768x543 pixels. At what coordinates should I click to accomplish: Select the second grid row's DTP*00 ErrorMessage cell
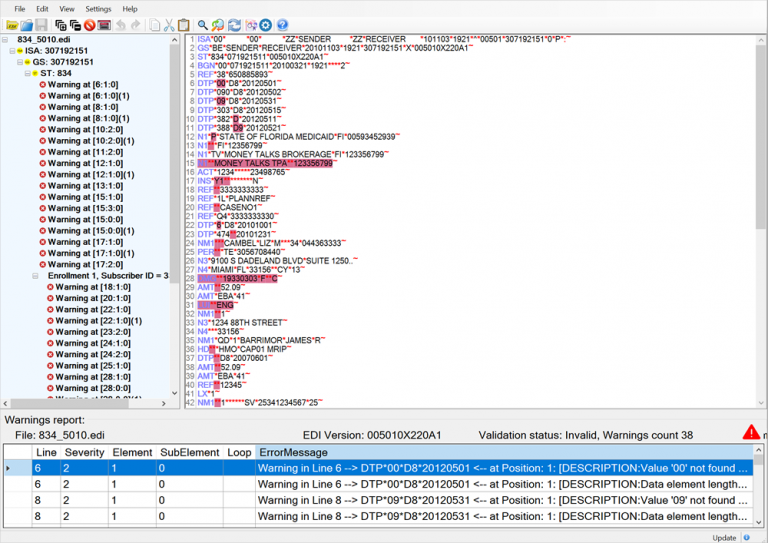click(x=504, y=484)
